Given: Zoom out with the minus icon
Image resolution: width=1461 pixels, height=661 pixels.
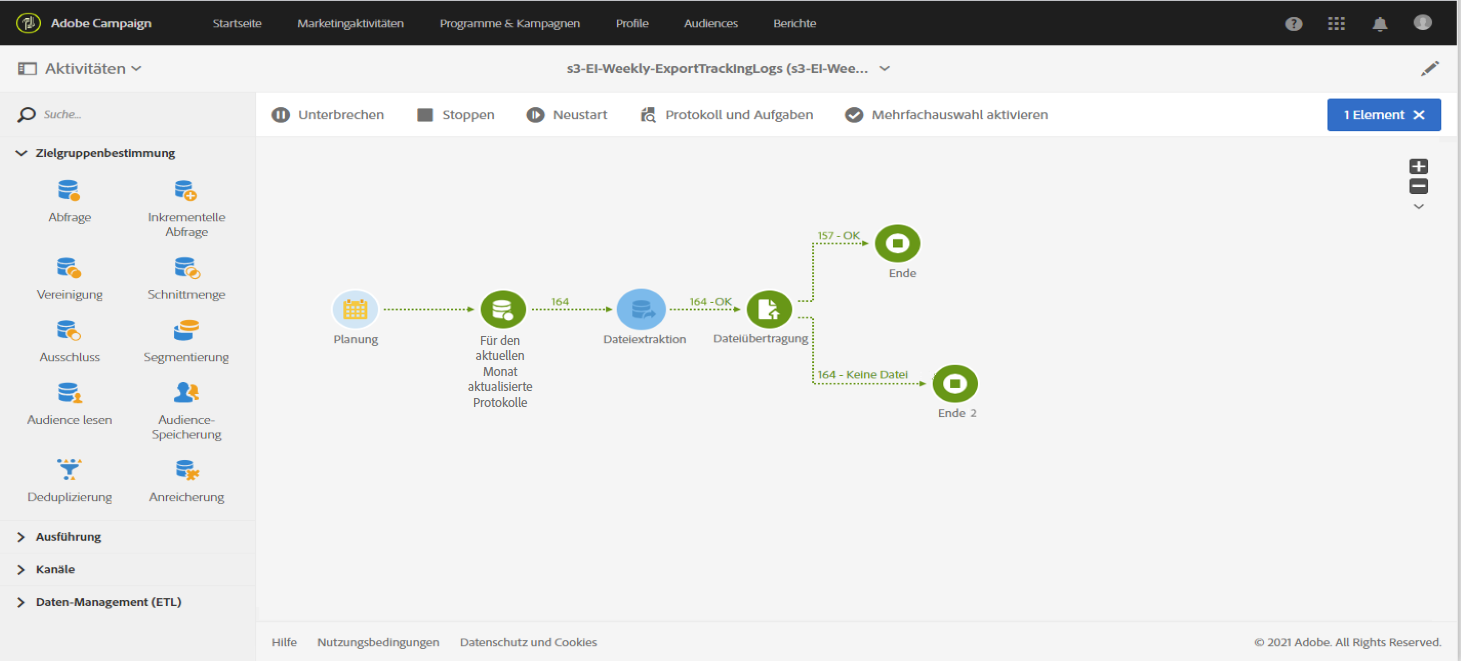Looking at the screenshot, I should point(1418,187).
